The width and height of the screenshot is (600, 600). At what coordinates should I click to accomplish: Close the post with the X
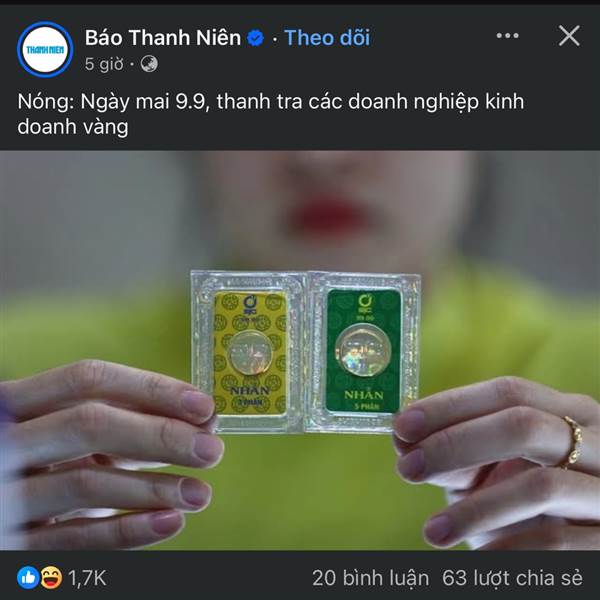pos(569,36)
